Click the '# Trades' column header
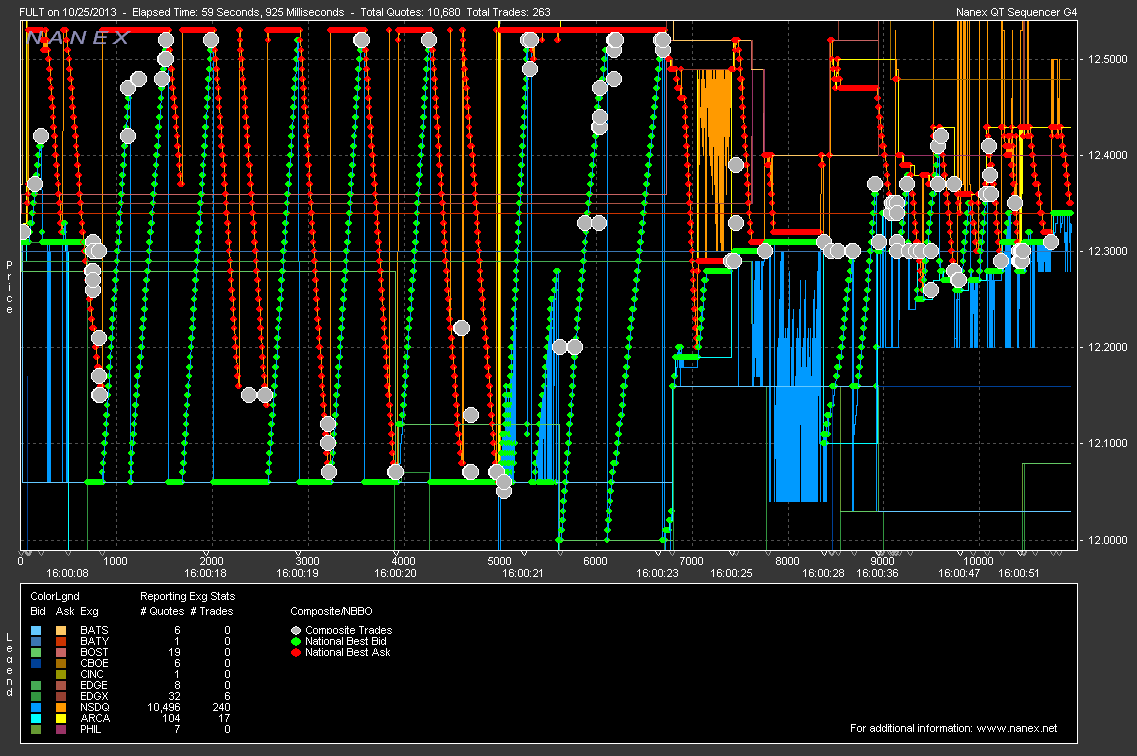The image size is (1137, 756). [212, 611]
